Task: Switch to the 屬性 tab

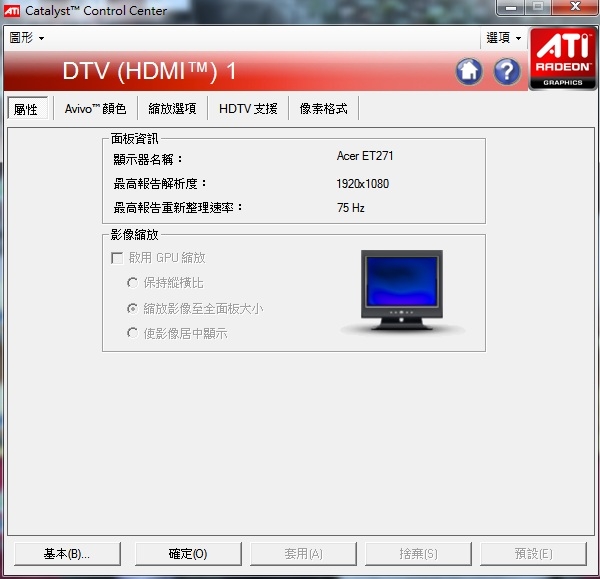Action: pos(28,109)
